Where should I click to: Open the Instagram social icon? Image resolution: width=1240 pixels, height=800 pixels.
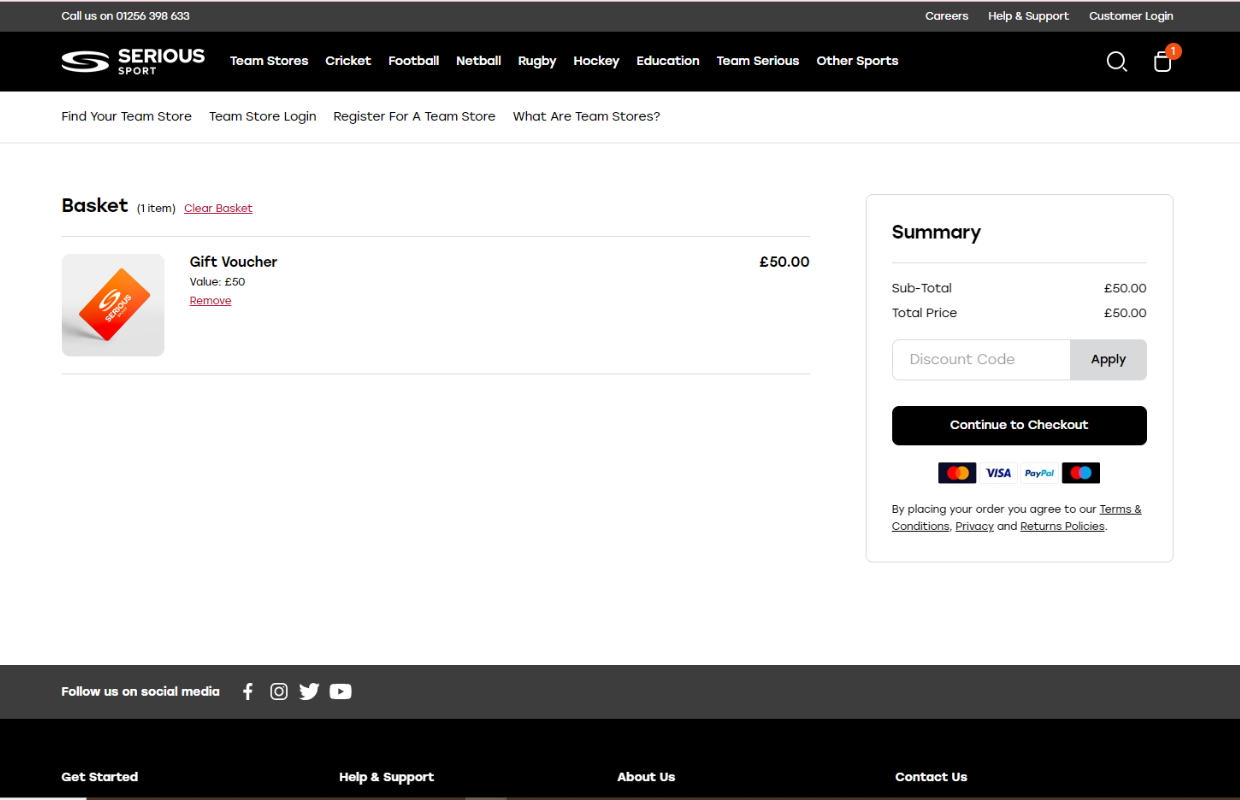coord(279,691)
